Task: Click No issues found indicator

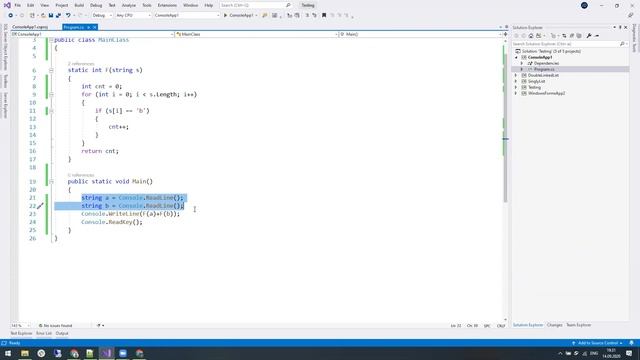Action: coord(56,326)
